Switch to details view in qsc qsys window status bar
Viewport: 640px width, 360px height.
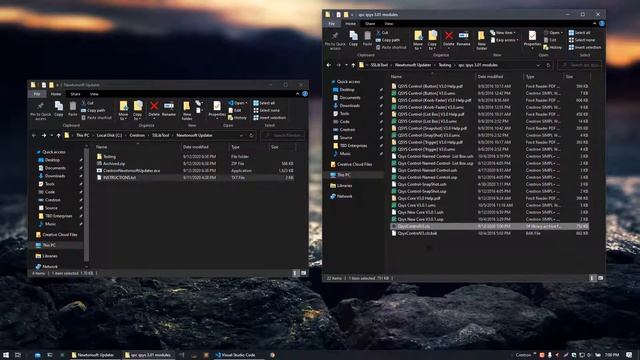click(592, 278)
